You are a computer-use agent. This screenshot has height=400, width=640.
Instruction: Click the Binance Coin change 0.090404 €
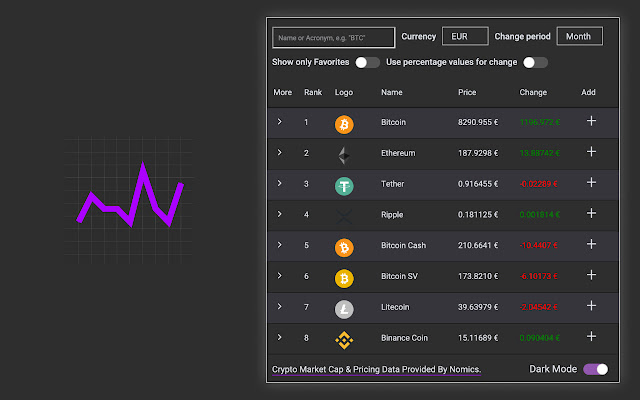pos(540,338)
